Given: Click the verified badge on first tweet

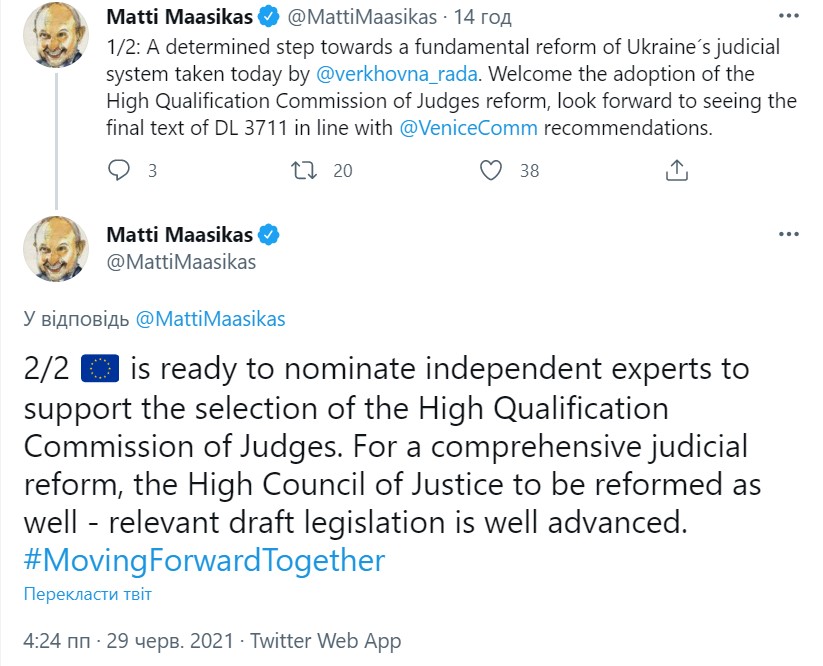Looking at the screenshot, I should [x=269, y=17].
